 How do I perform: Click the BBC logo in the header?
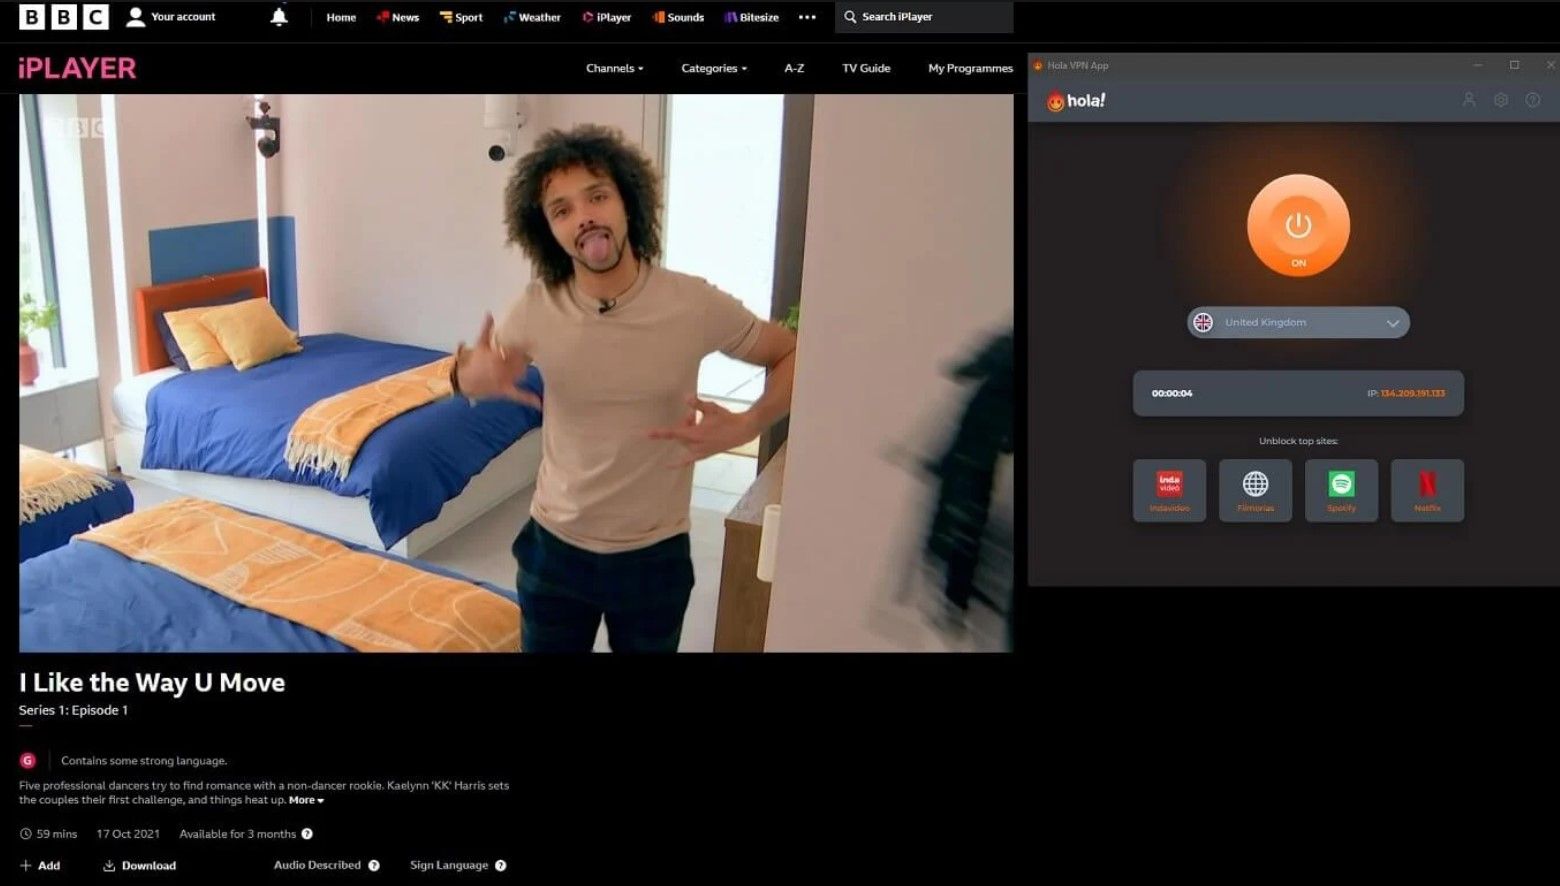(x=64, y=17)
